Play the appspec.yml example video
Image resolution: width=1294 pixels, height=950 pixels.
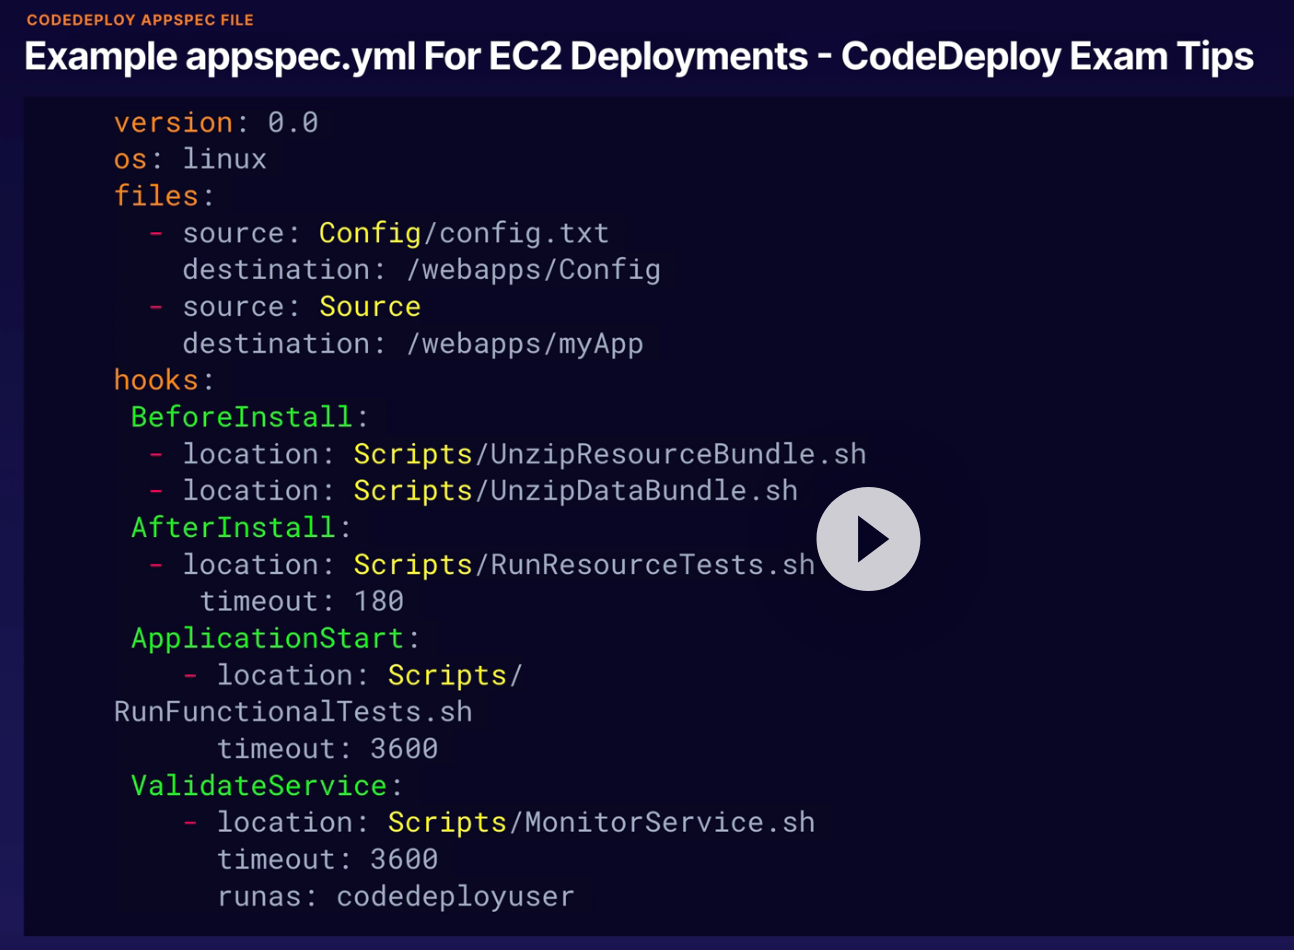[868, 539]
